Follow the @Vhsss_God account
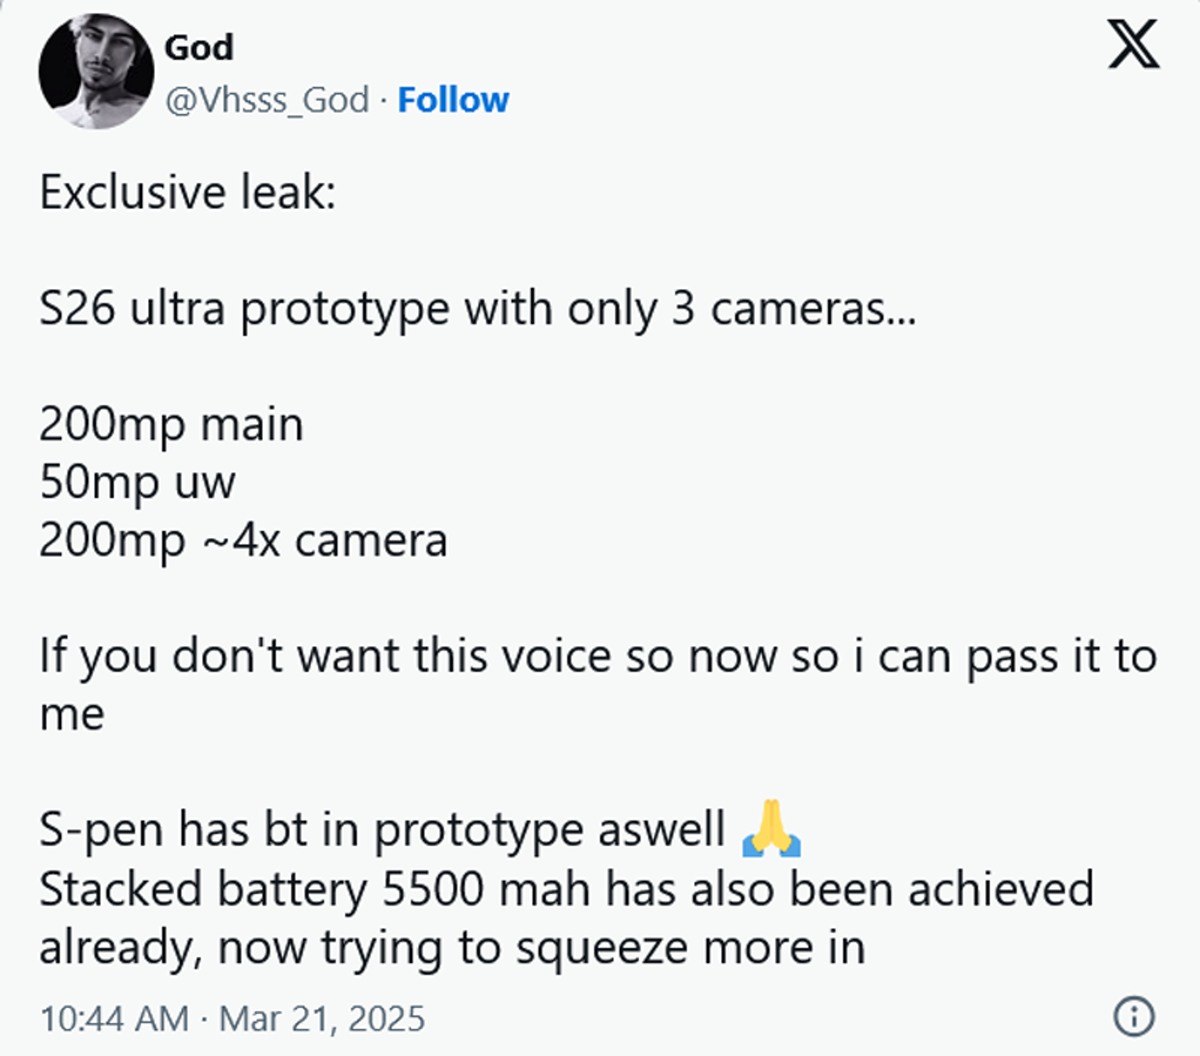The image size is (1200, 1056). (x=453, y=100)
